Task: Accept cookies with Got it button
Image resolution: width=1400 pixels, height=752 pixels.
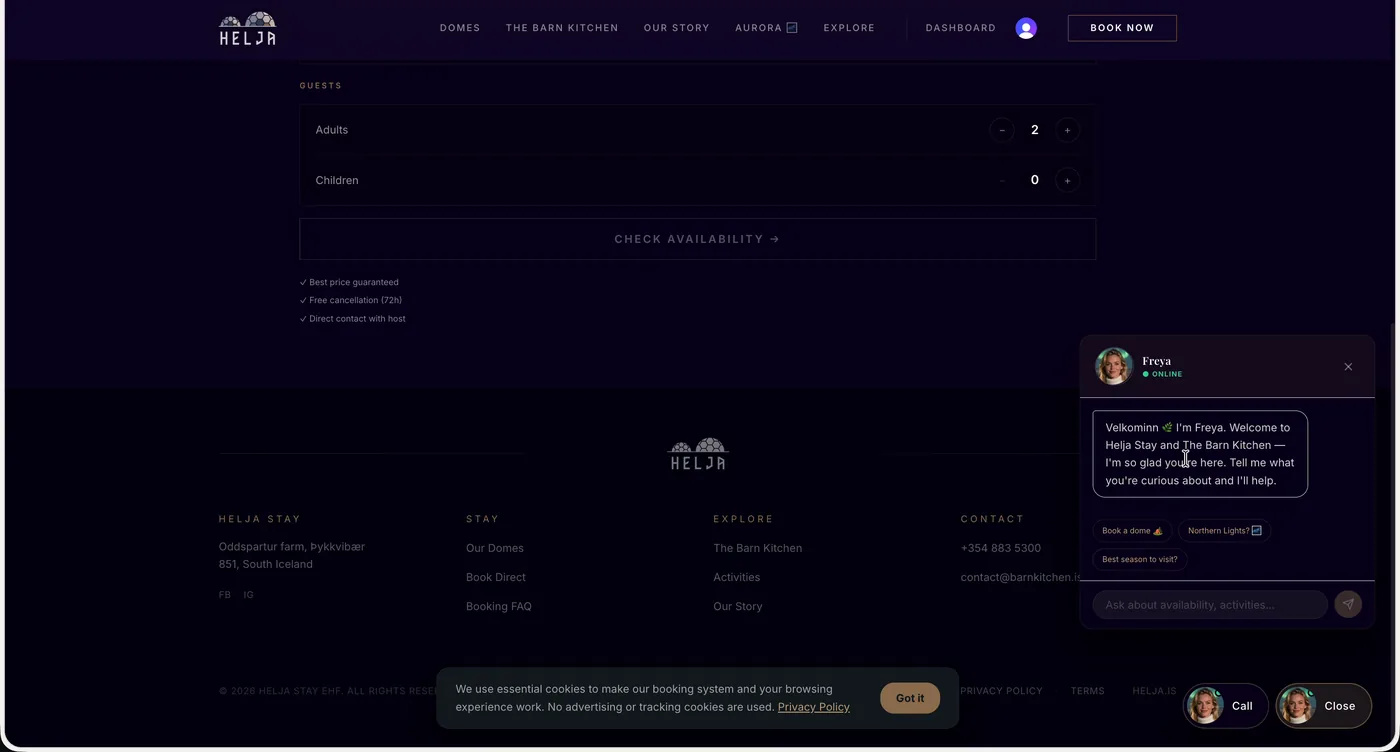Action: [910, 698]
